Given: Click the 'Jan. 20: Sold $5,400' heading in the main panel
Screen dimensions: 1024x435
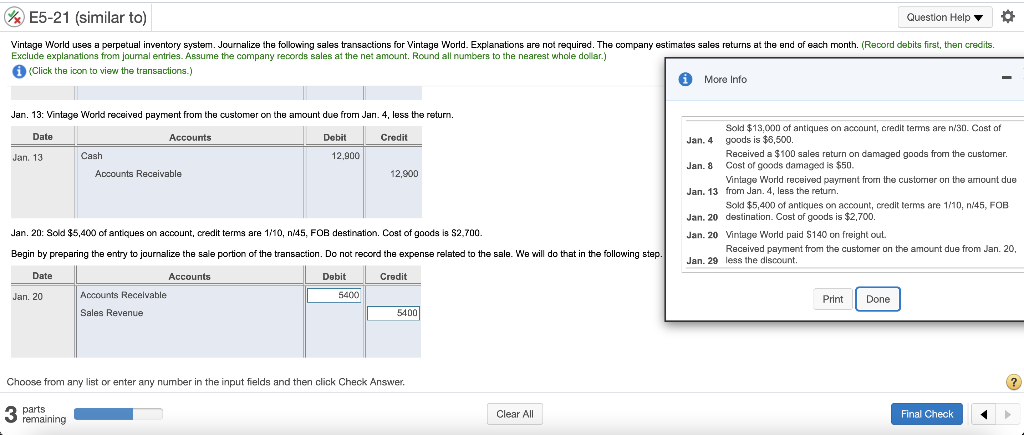Looking at the screenshot, I should 248,233.
